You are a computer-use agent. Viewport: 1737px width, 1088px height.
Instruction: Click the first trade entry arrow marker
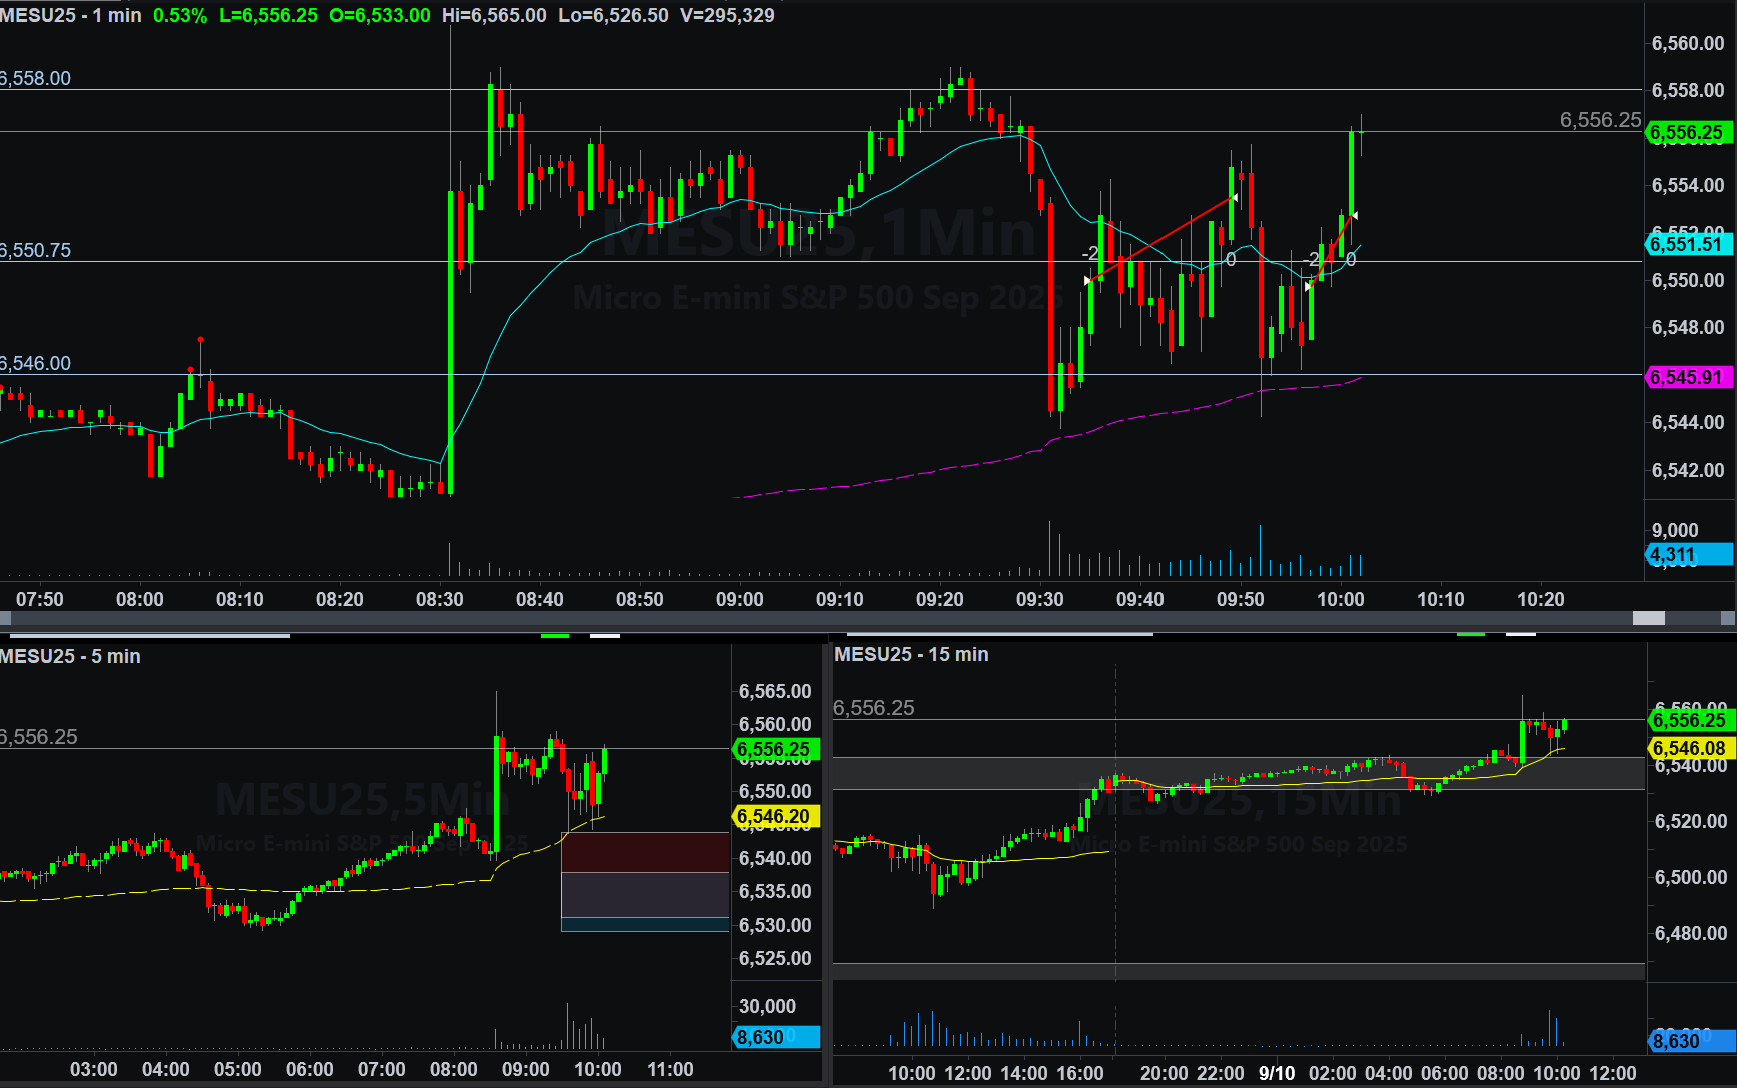point(1088,281)
